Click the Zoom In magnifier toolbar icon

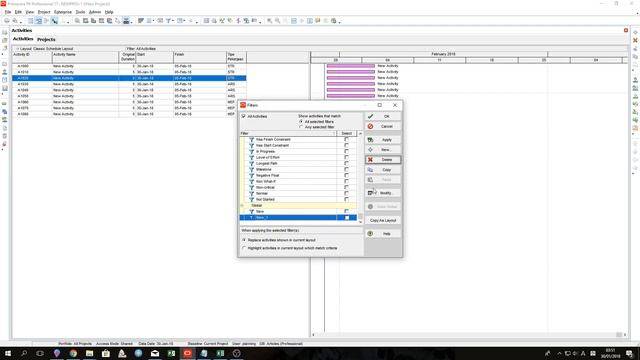(x=269, y=21)
